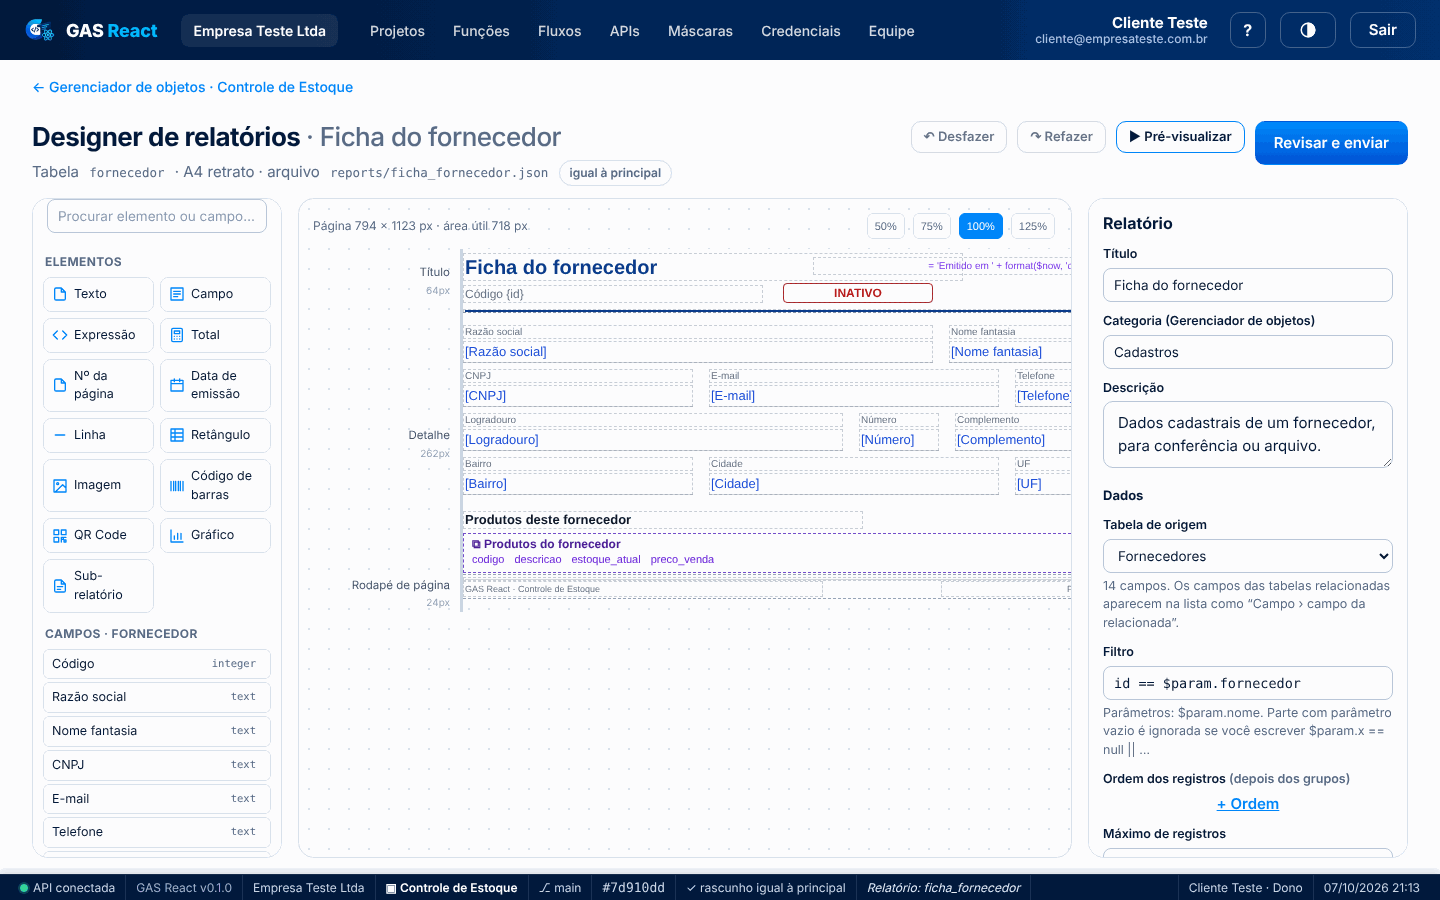Viewport: 1440px width, 900px height.
Task: Add a Campo element
Action: pos(215,294)
